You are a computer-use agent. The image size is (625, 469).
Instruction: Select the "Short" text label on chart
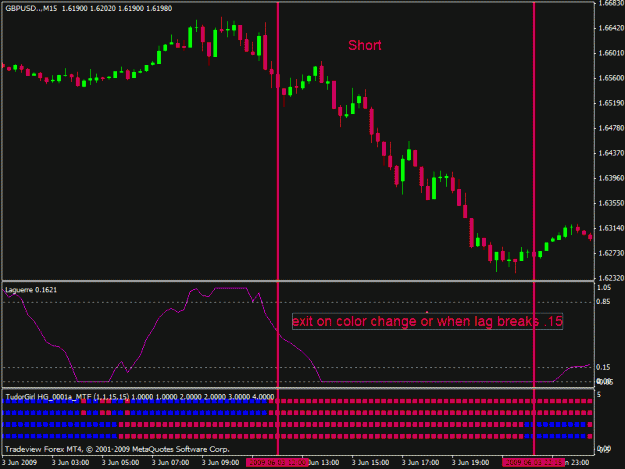click(365, 45)
